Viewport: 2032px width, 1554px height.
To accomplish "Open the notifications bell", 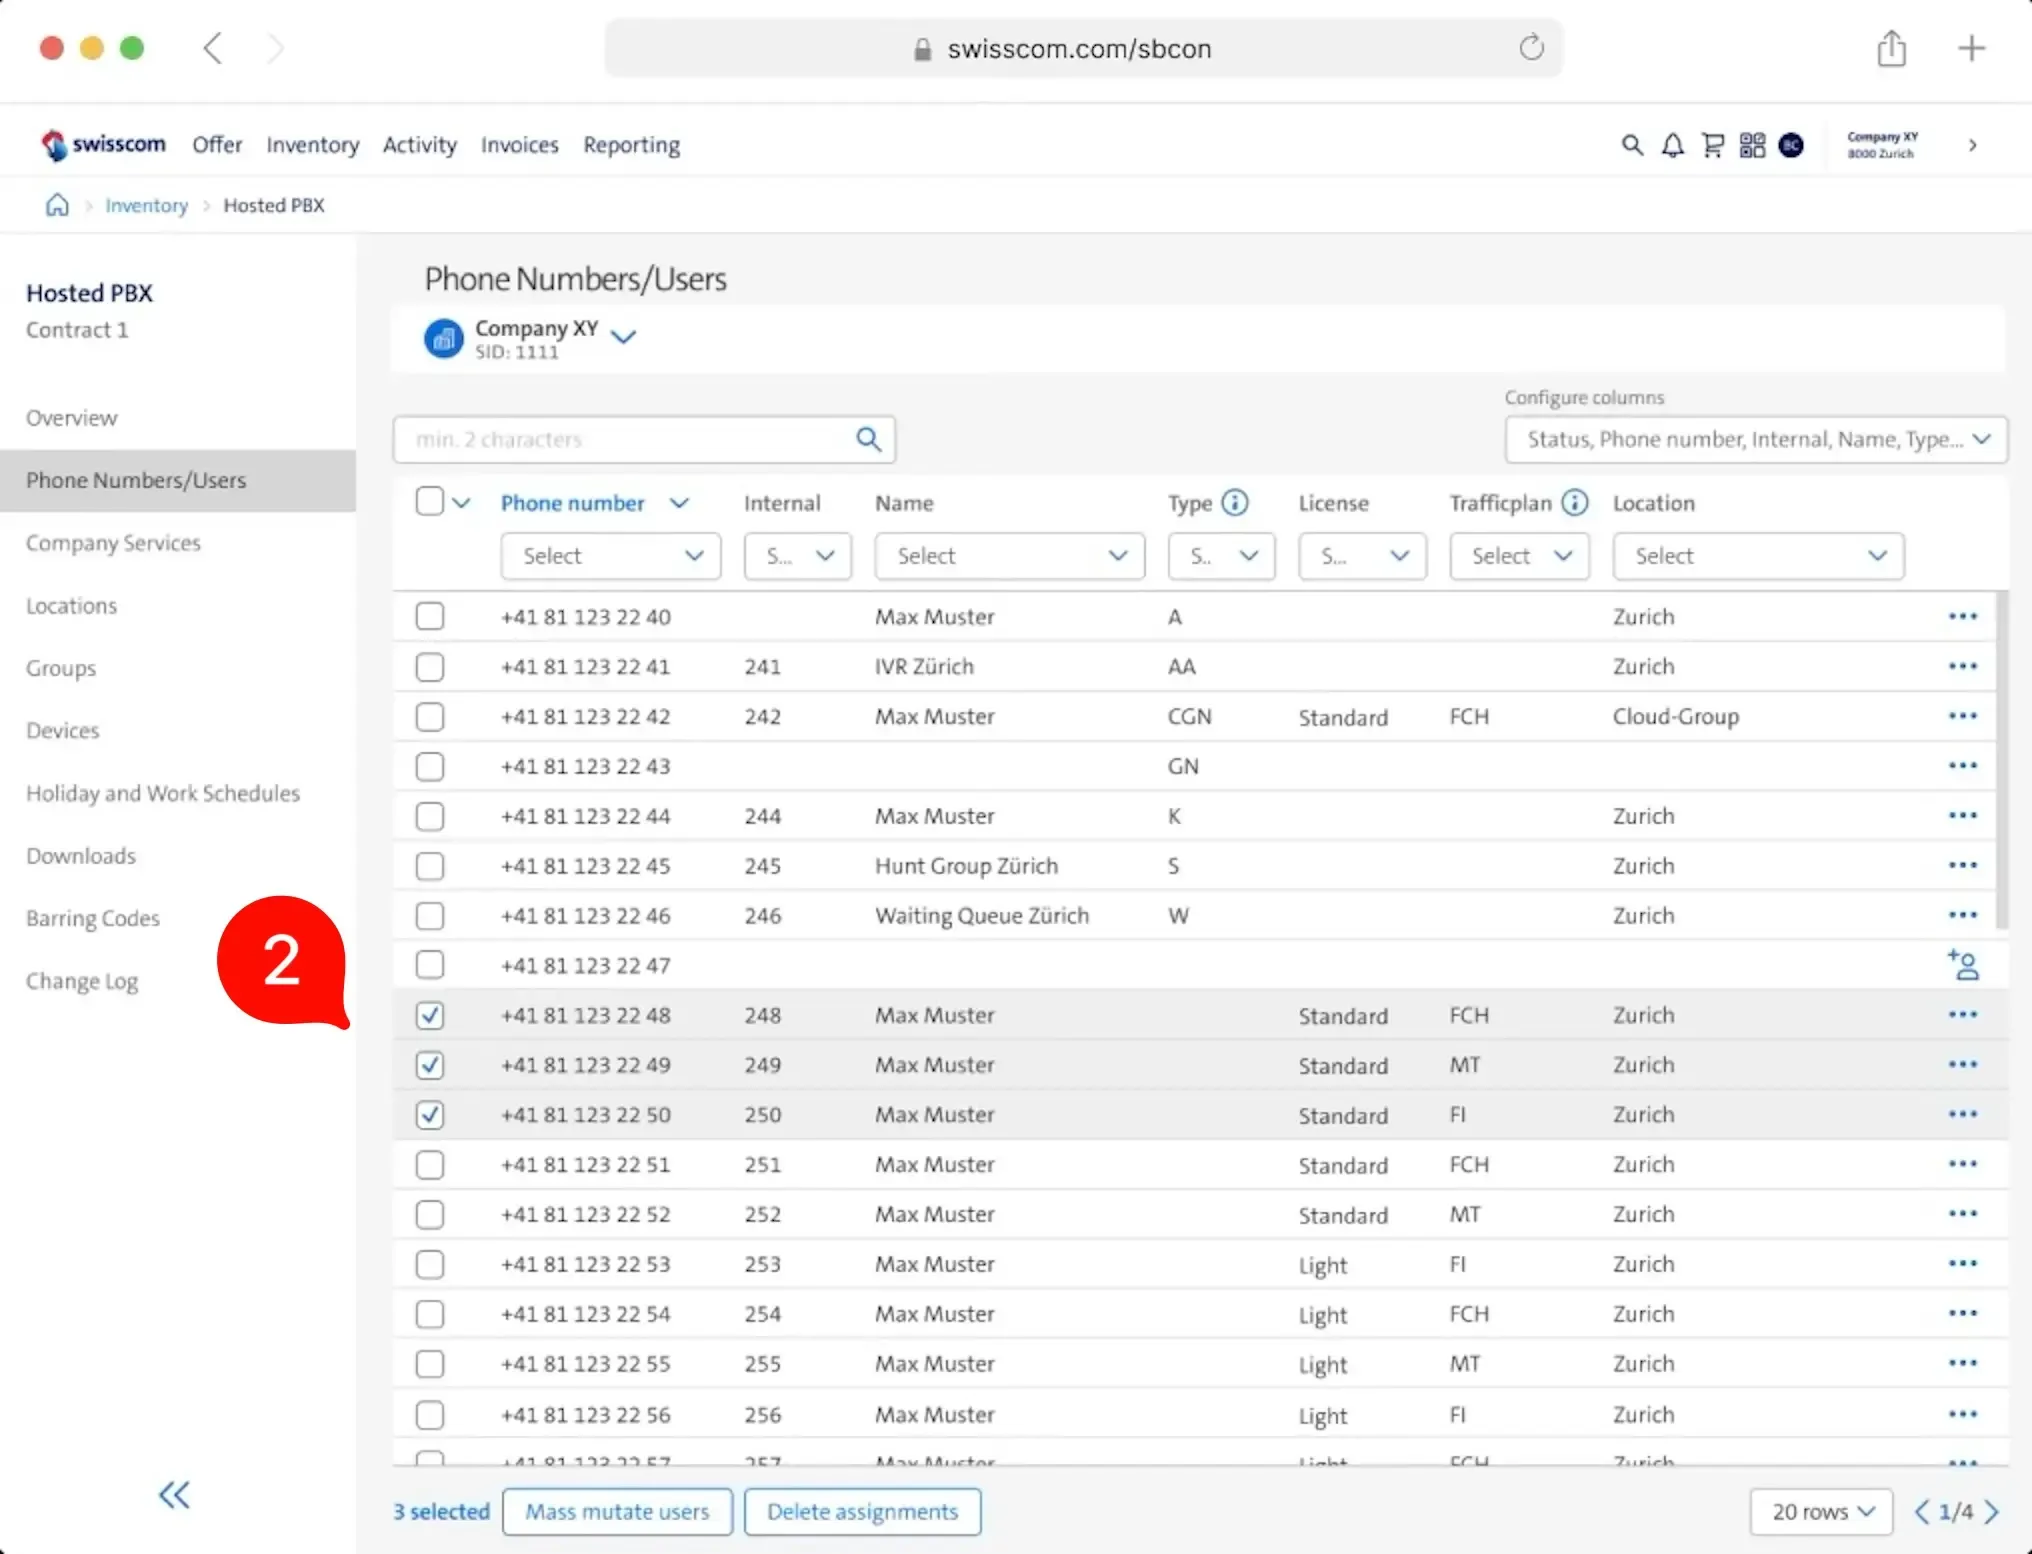I will click(1672, 146).
